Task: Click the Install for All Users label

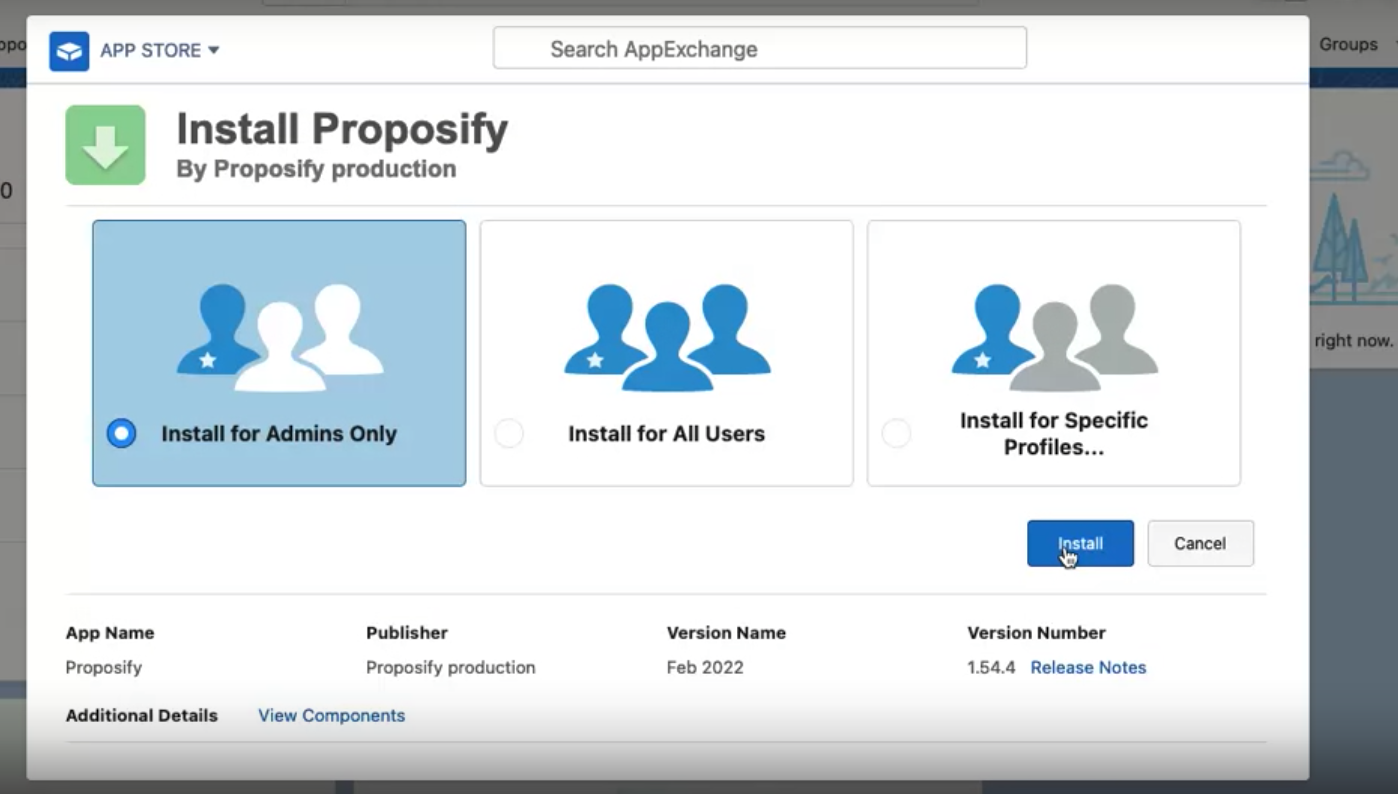Action: 666,433
